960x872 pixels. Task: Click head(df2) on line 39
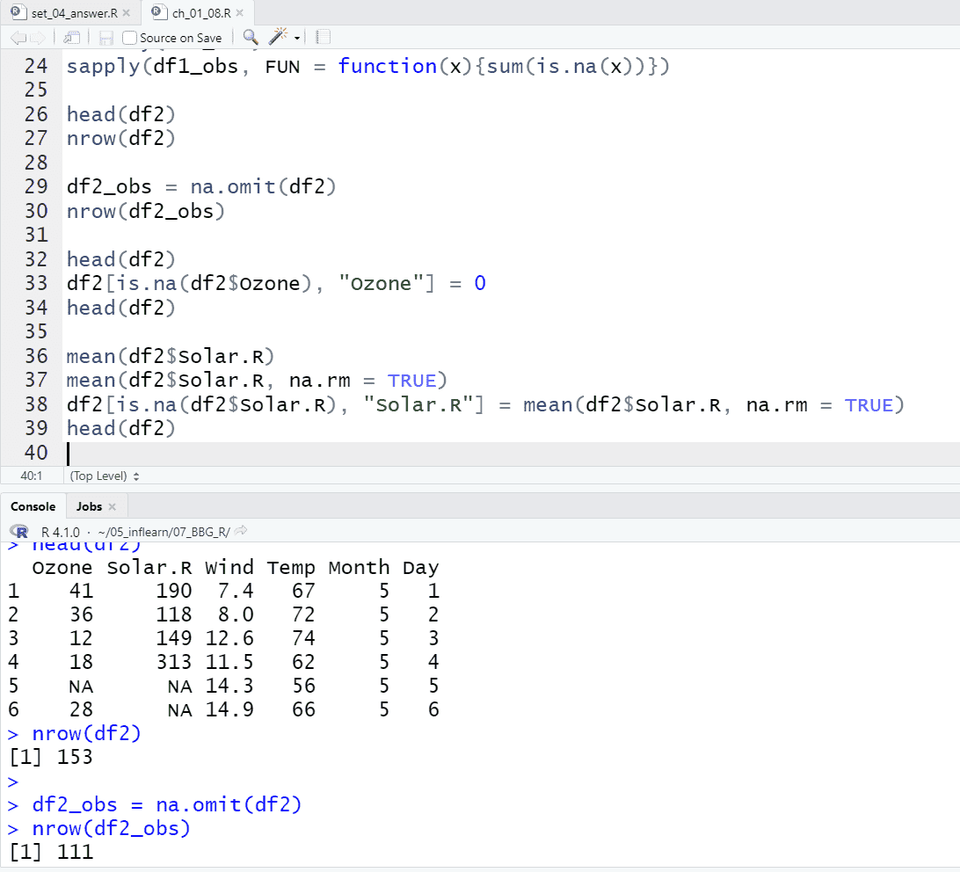(121, 429)
